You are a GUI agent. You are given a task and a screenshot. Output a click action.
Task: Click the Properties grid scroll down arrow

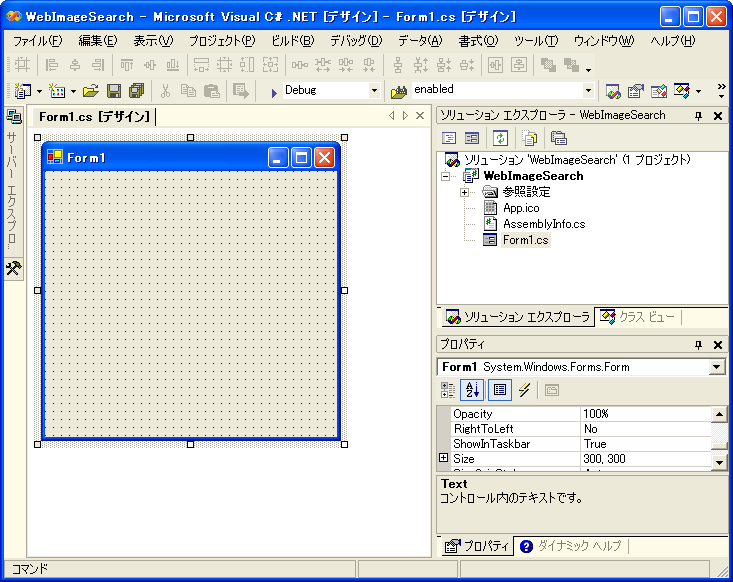[x=719, y=462]
